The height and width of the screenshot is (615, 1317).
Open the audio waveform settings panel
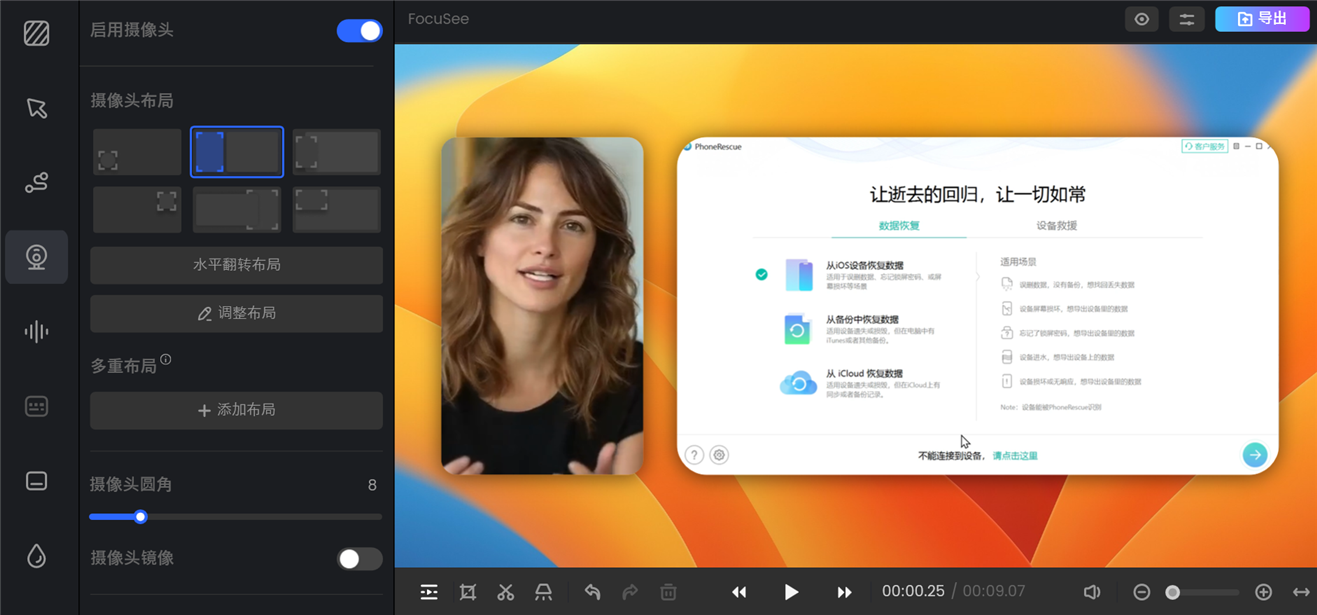click(x=37, y=332)
